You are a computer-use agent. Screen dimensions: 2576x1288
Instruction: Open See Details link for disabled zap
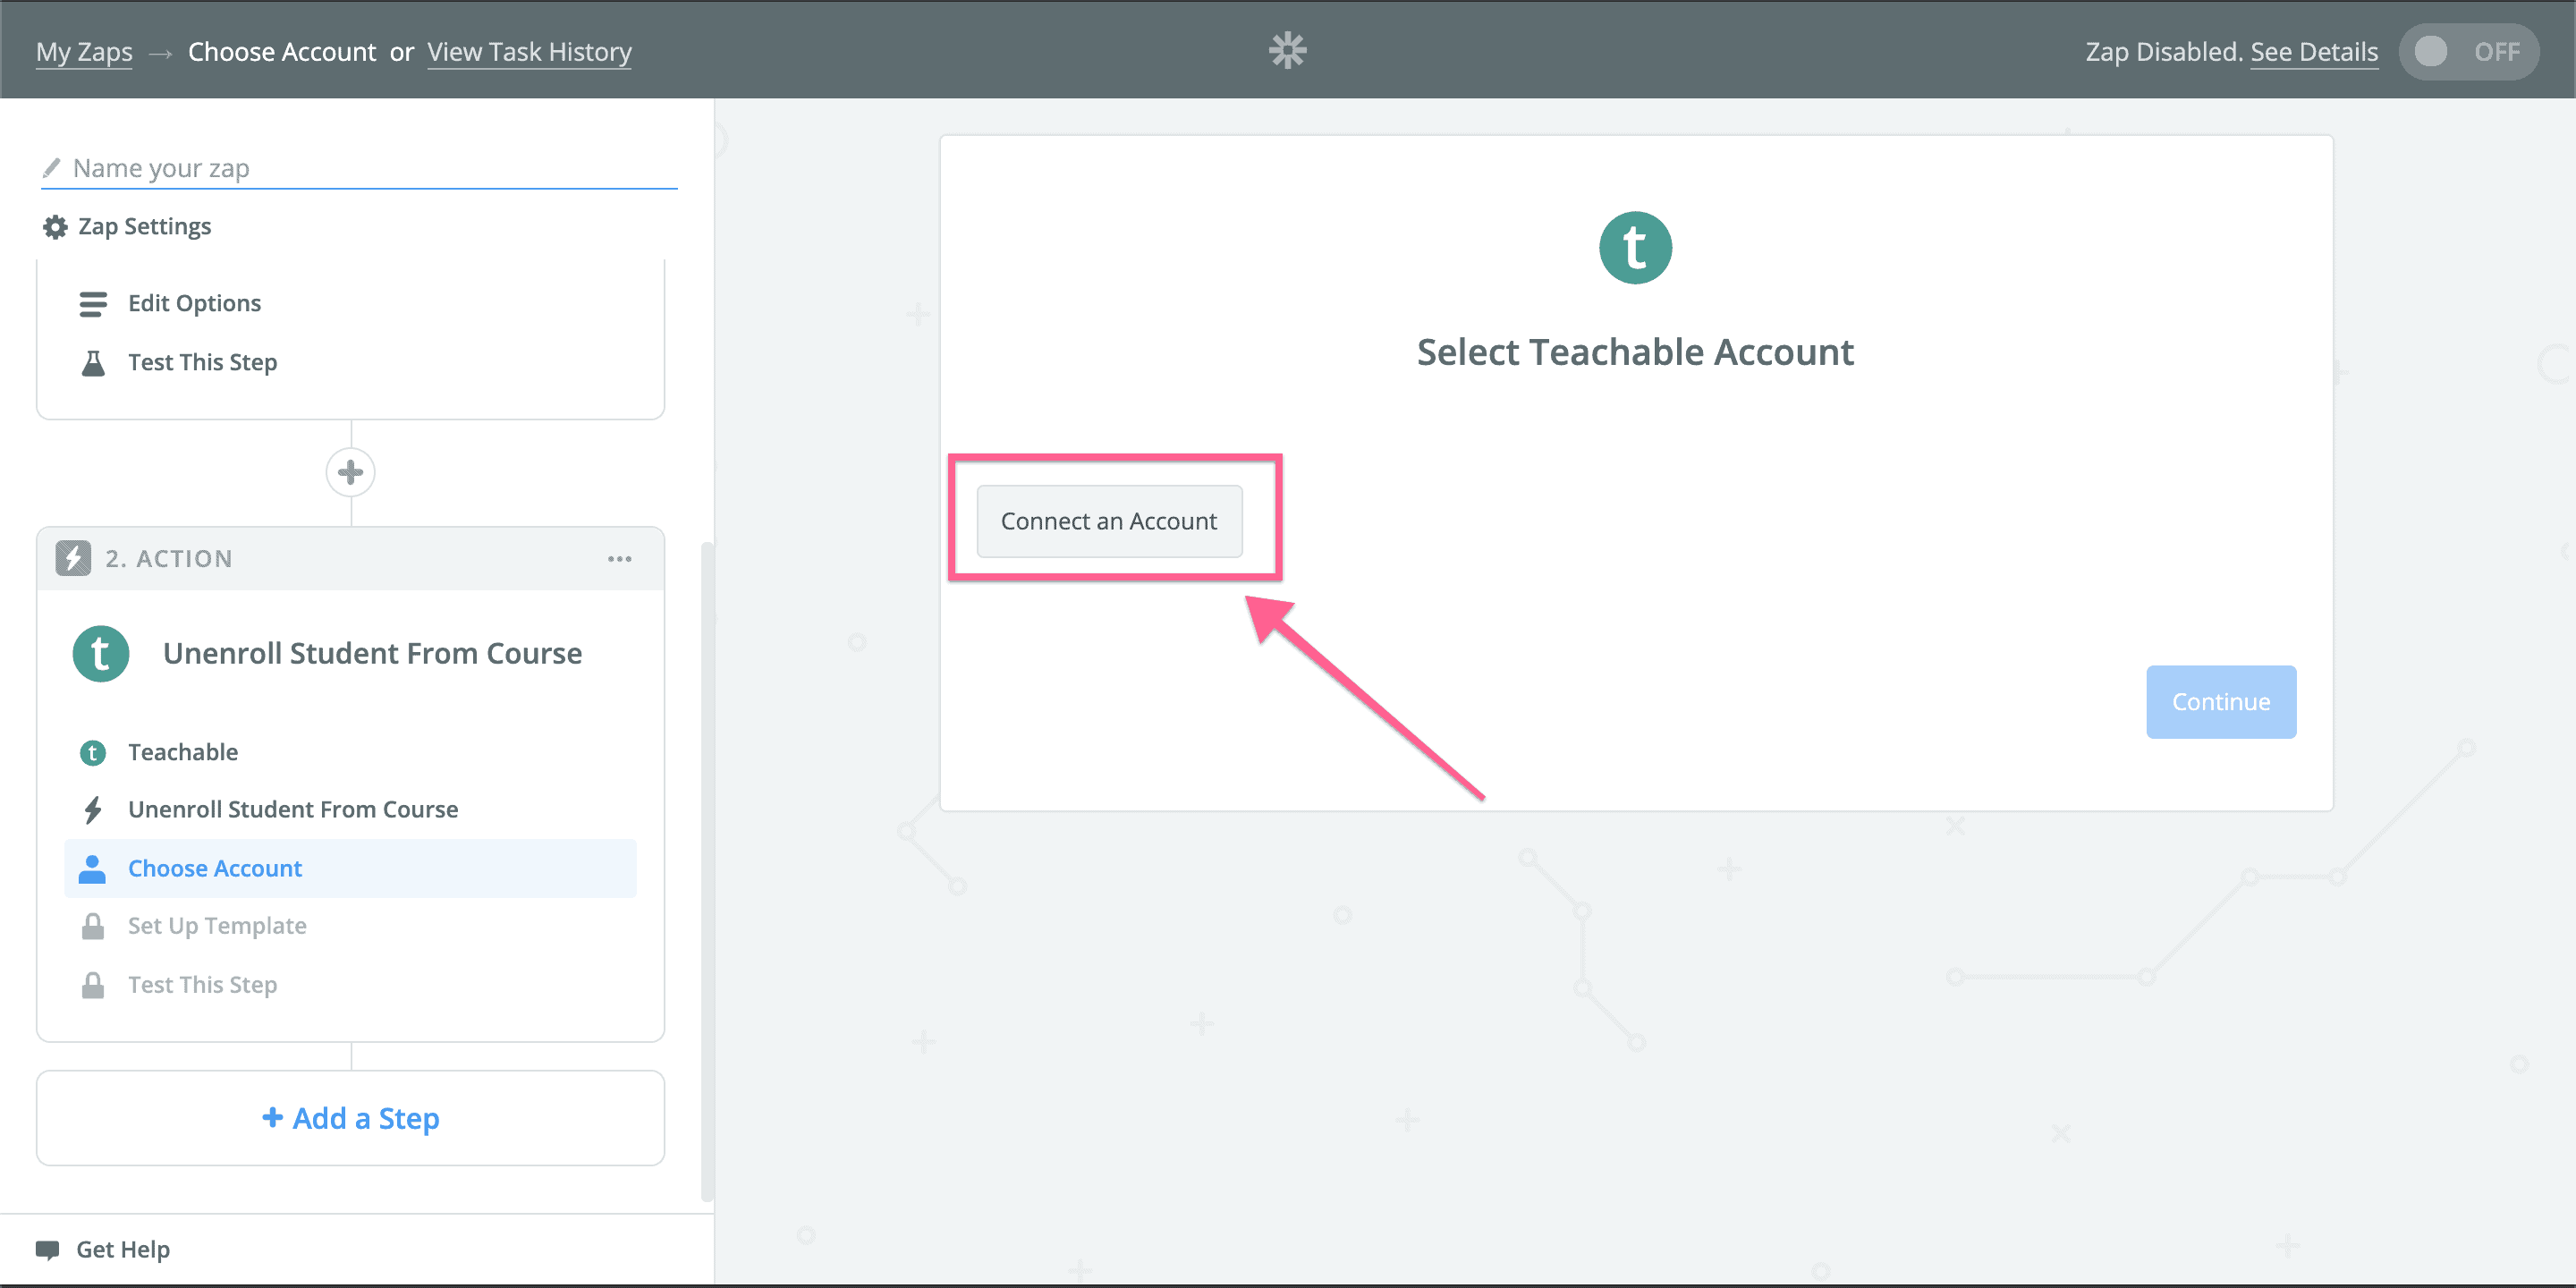2313,52
